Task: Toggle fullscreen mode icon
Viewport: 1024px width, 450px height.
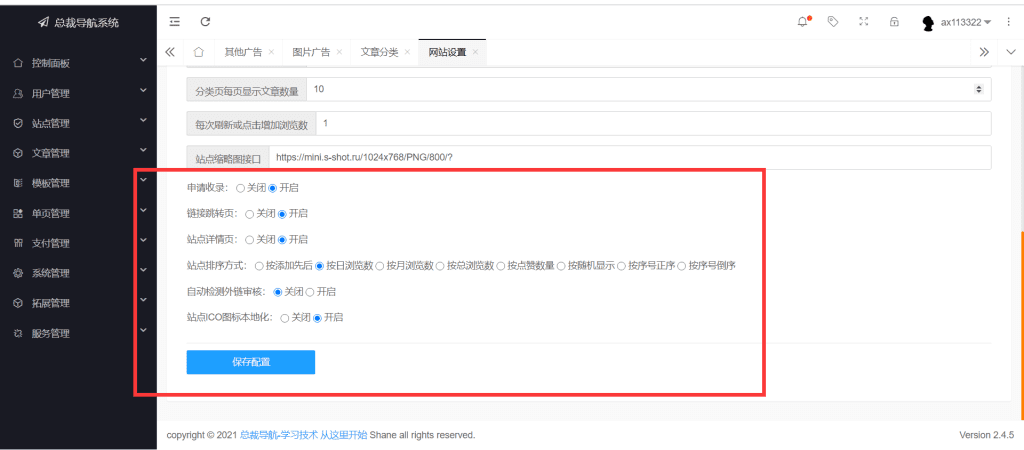Action: tap(864, 21)
